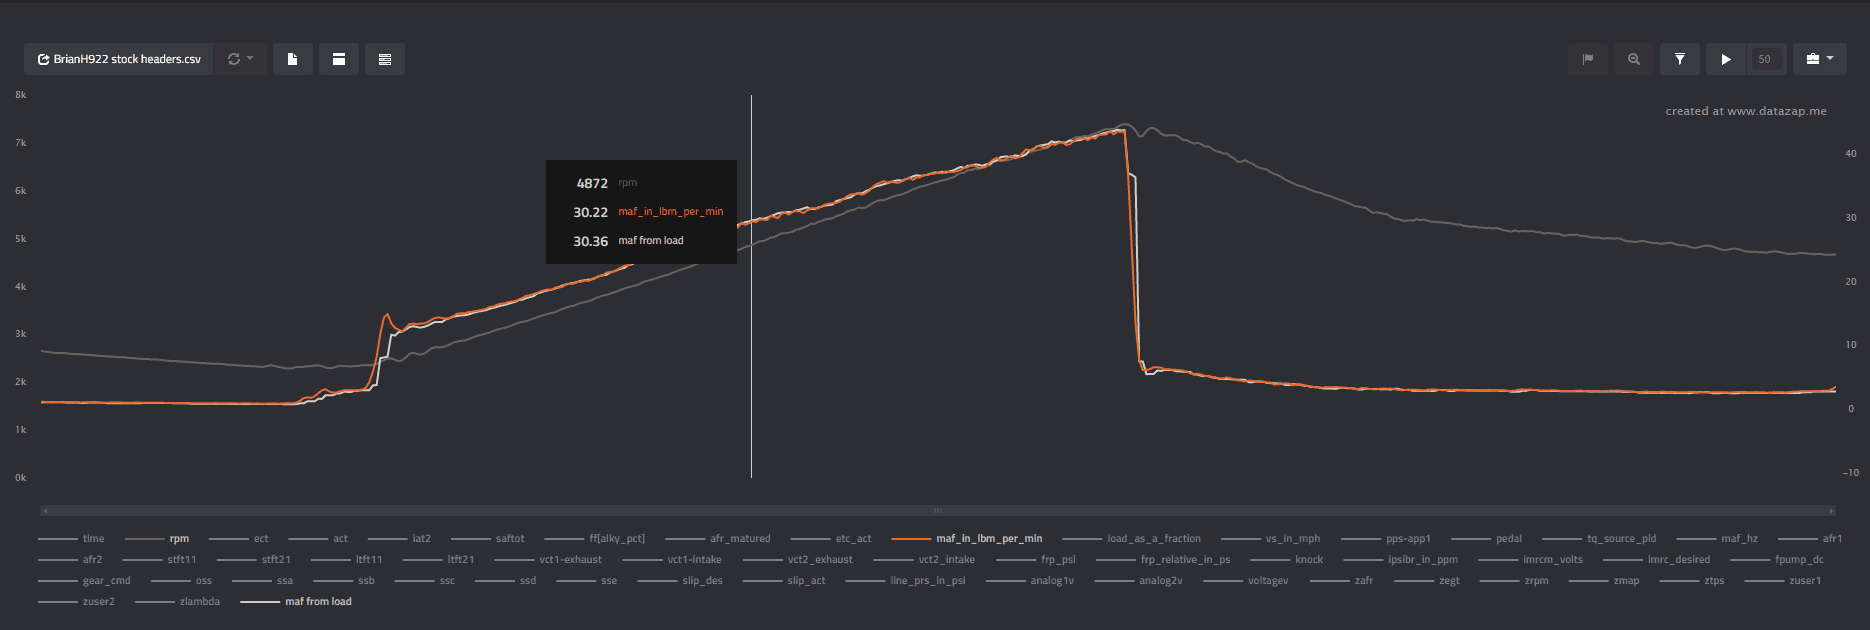
Task: Show the gear_cmd legend series
Action: (x=84, y=581)
